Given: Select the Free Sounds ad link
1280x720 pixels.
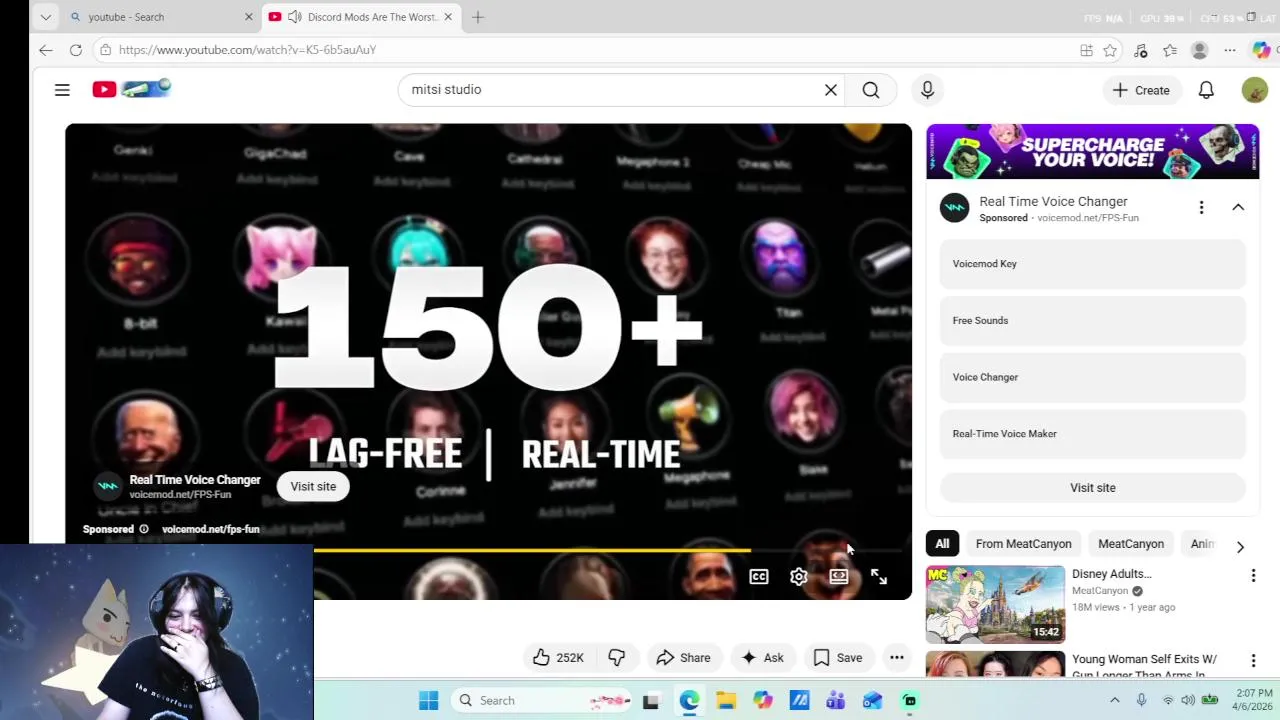Looking at the screenshot, I should (1092, 321).
